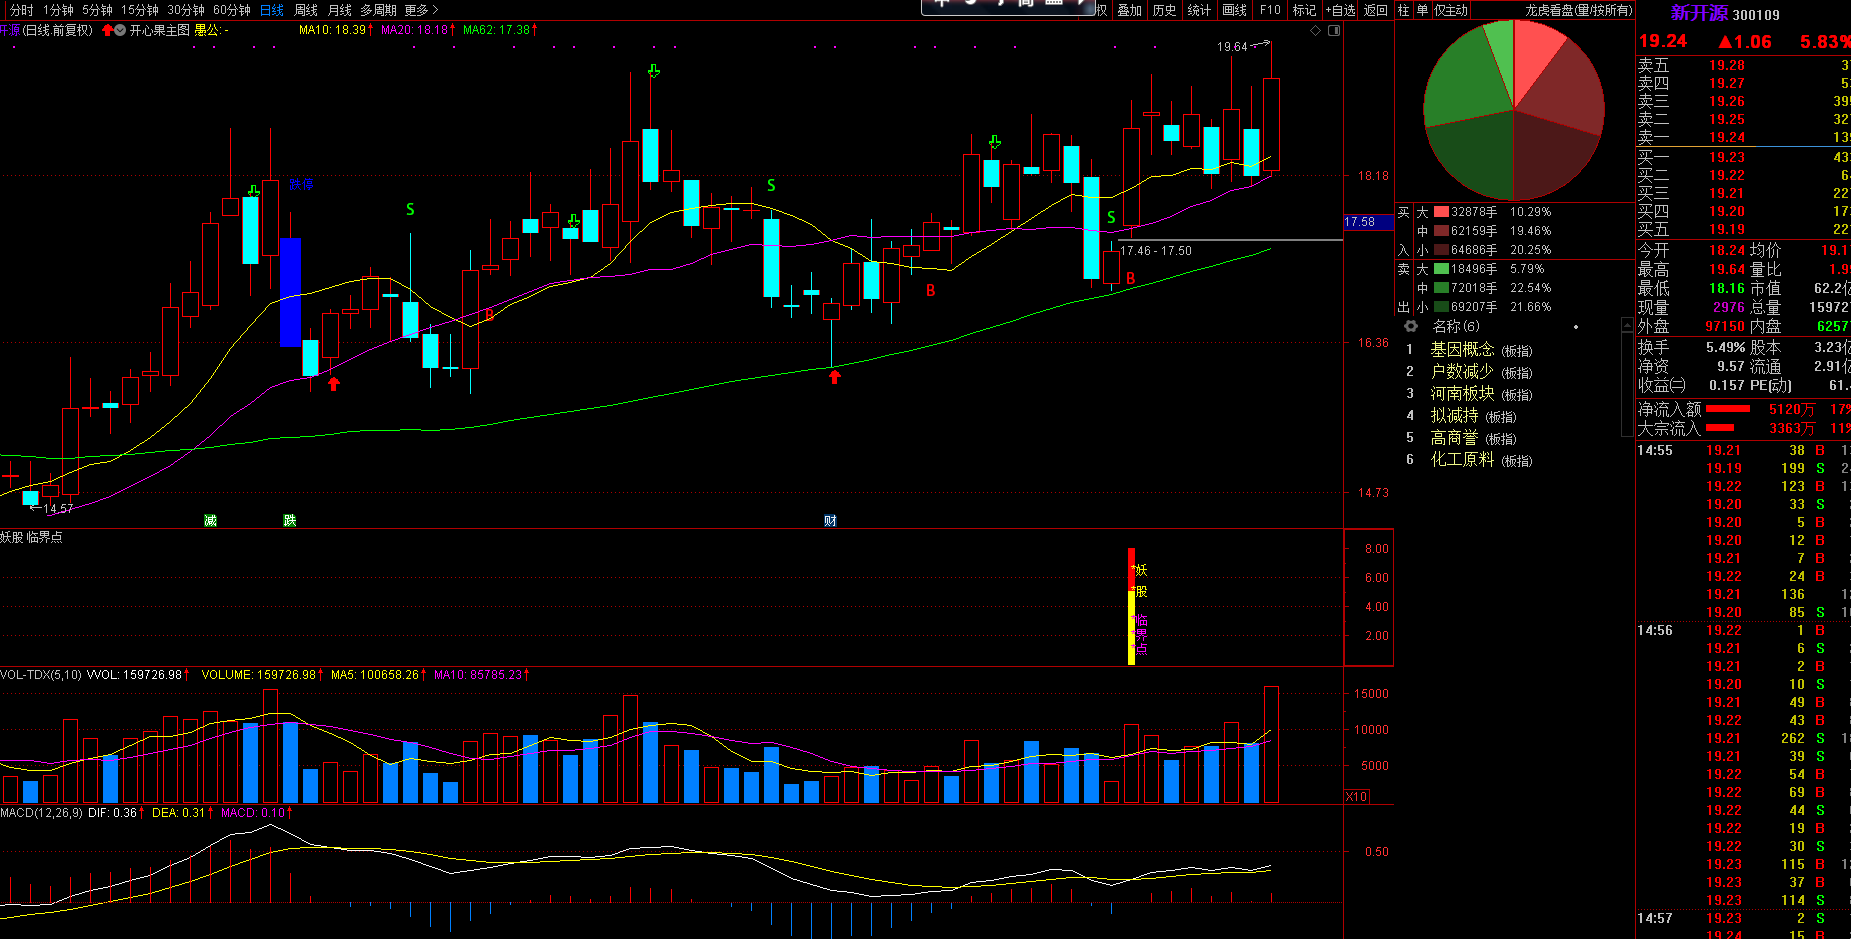The width and height of the screenshot is (1851, 939).
Task: Open the 基因概念 sector link
Action: click(1462, 349)
